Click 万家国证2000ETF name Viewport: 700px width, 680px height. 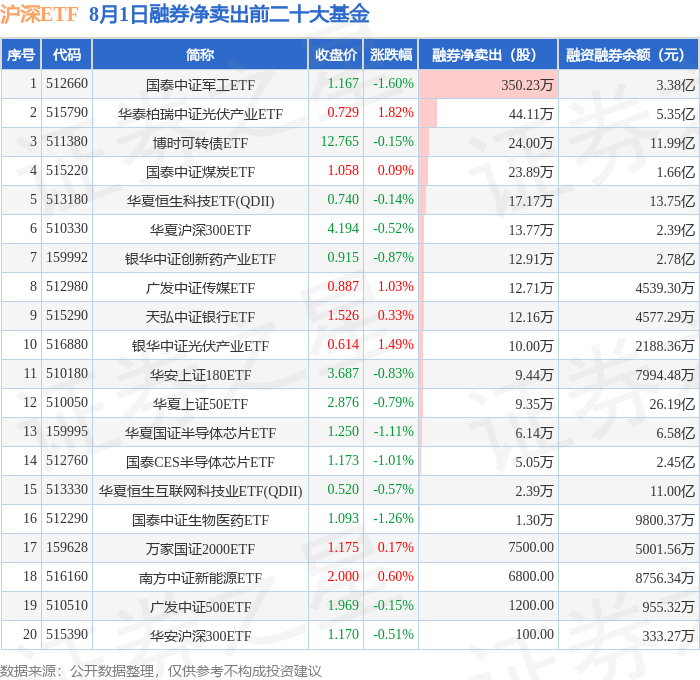(200, 549)
